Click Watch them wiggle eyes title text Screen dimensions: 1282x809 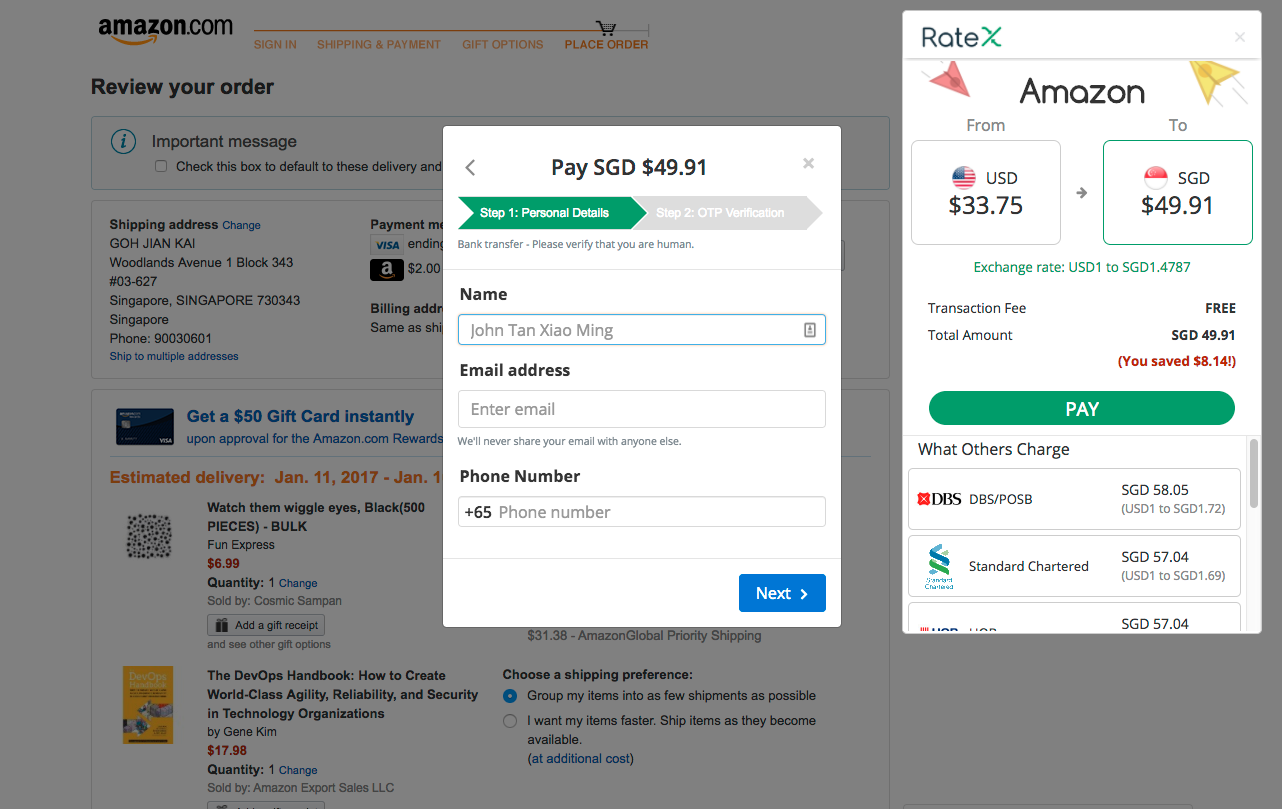316,517
